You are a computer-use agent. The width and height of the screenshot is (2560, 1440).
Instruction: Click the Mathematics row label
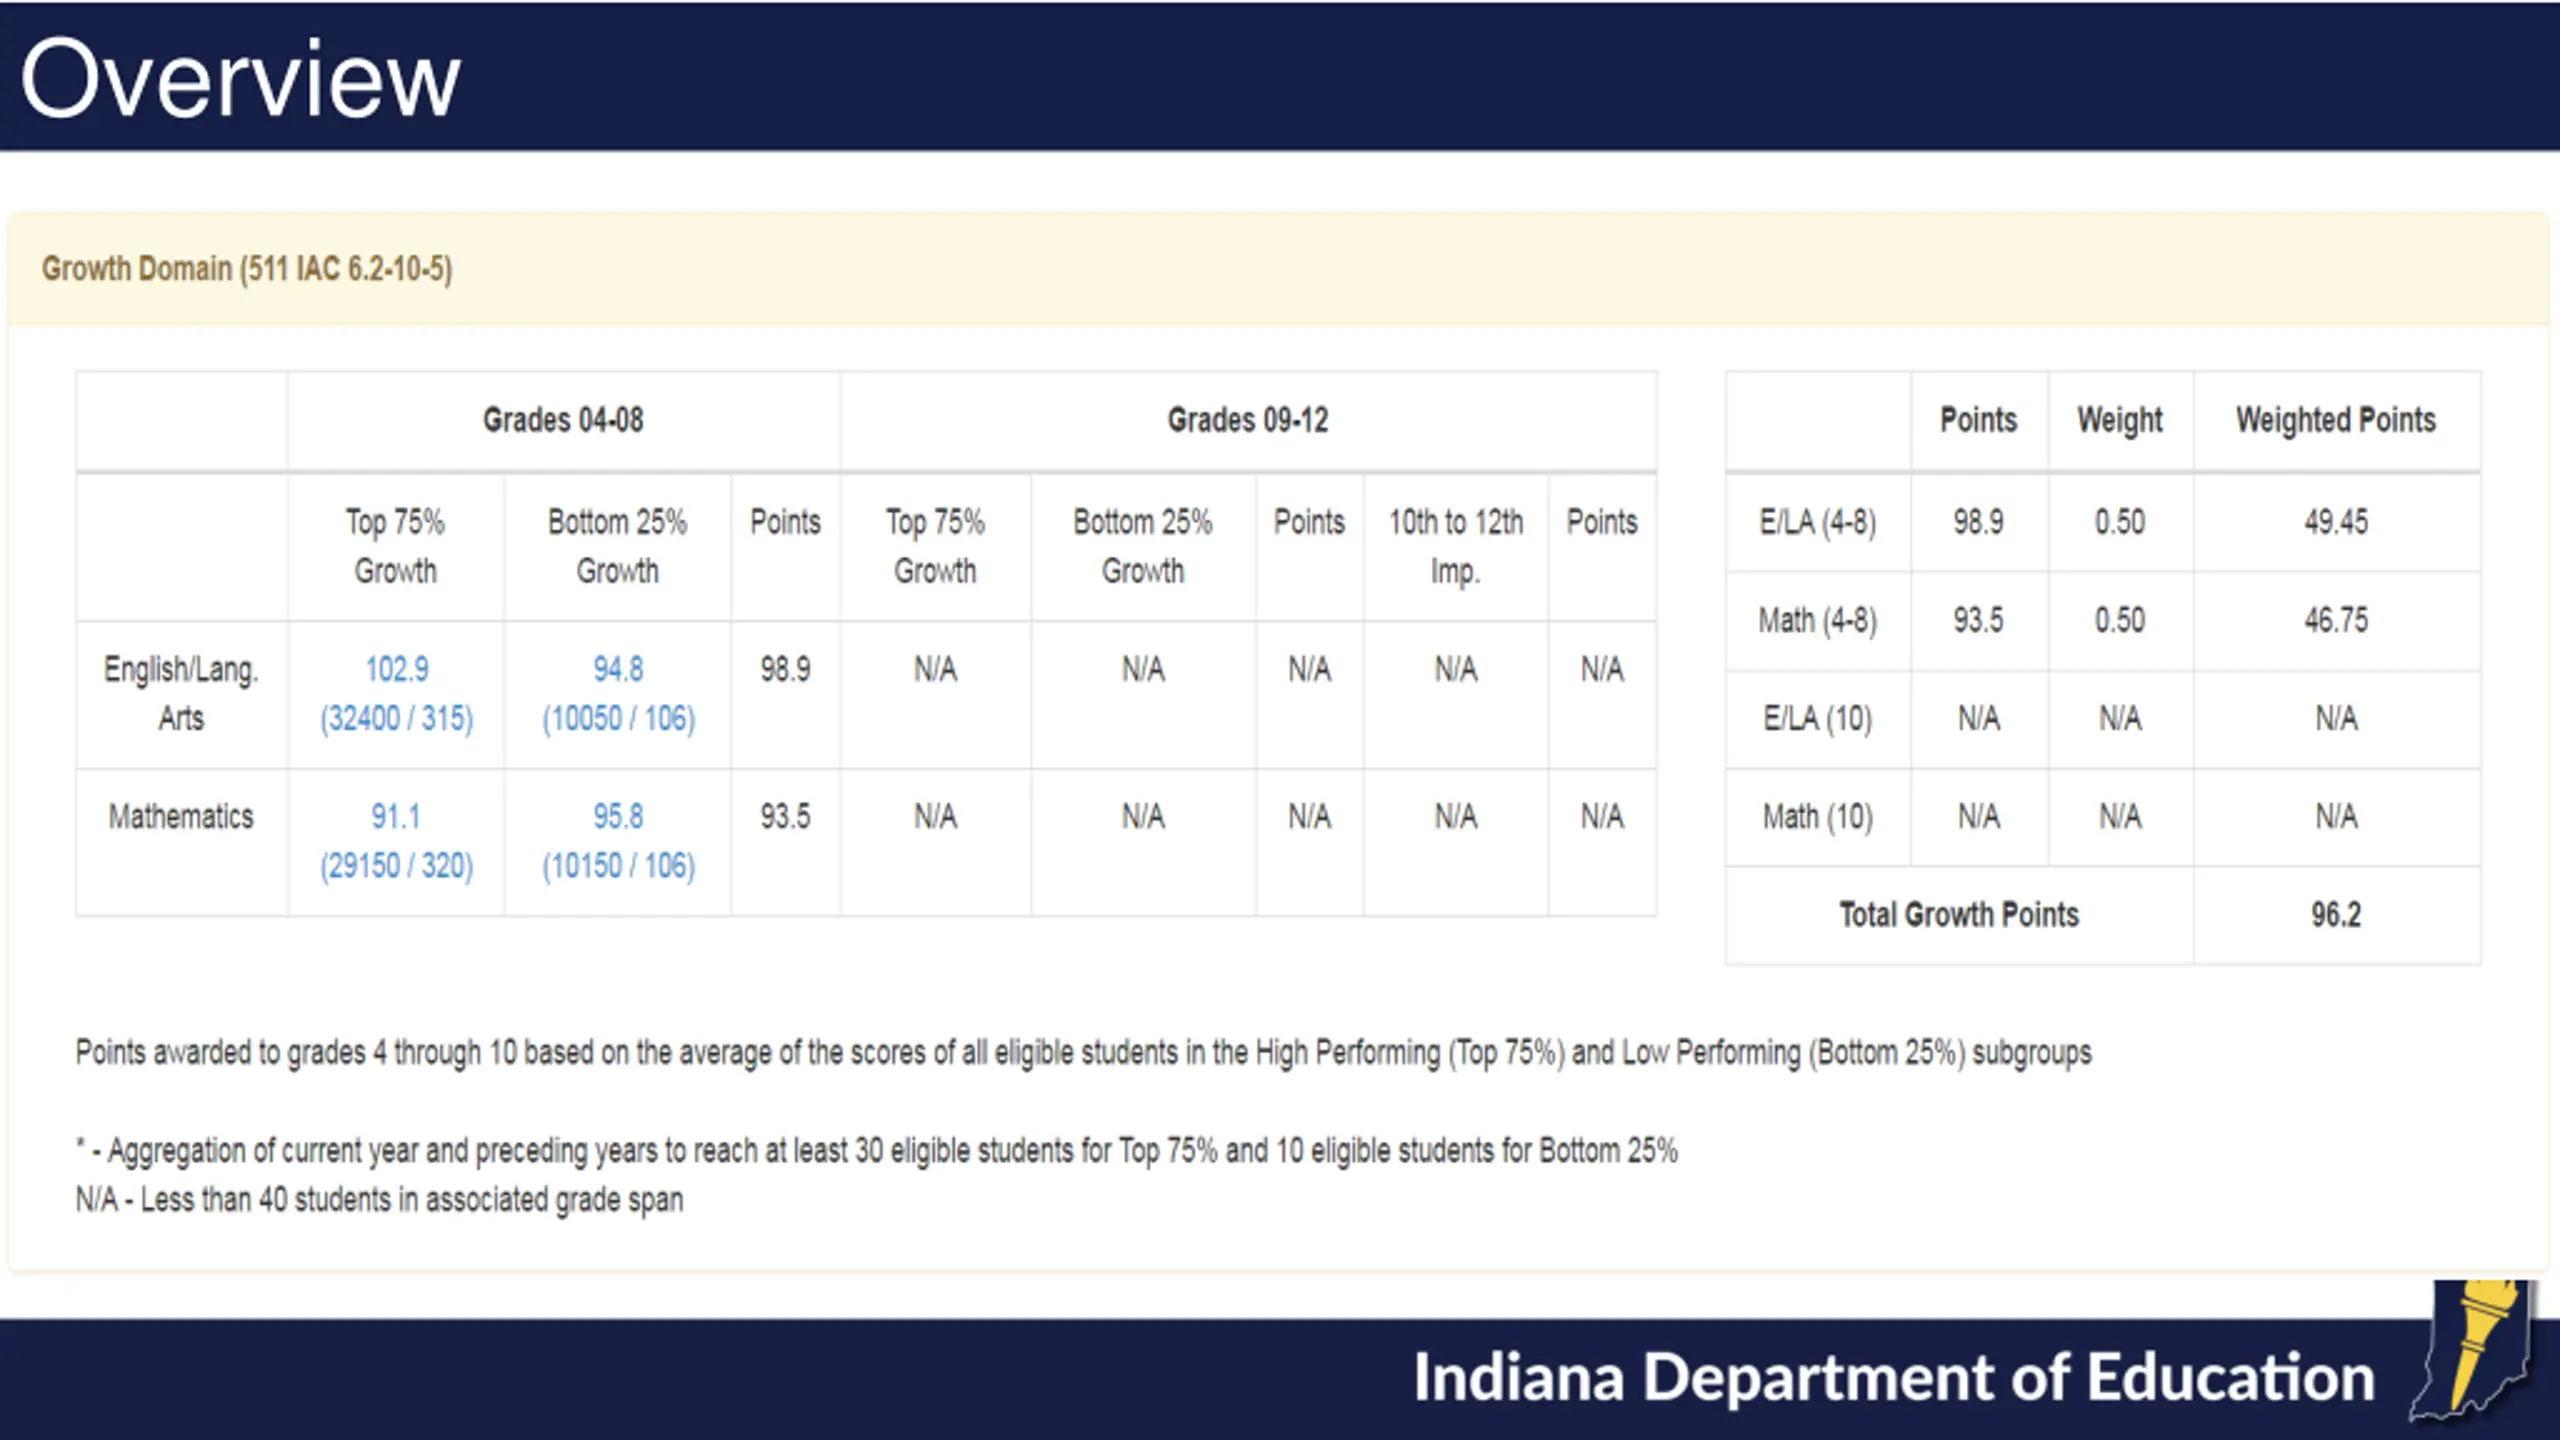(181, 816)
